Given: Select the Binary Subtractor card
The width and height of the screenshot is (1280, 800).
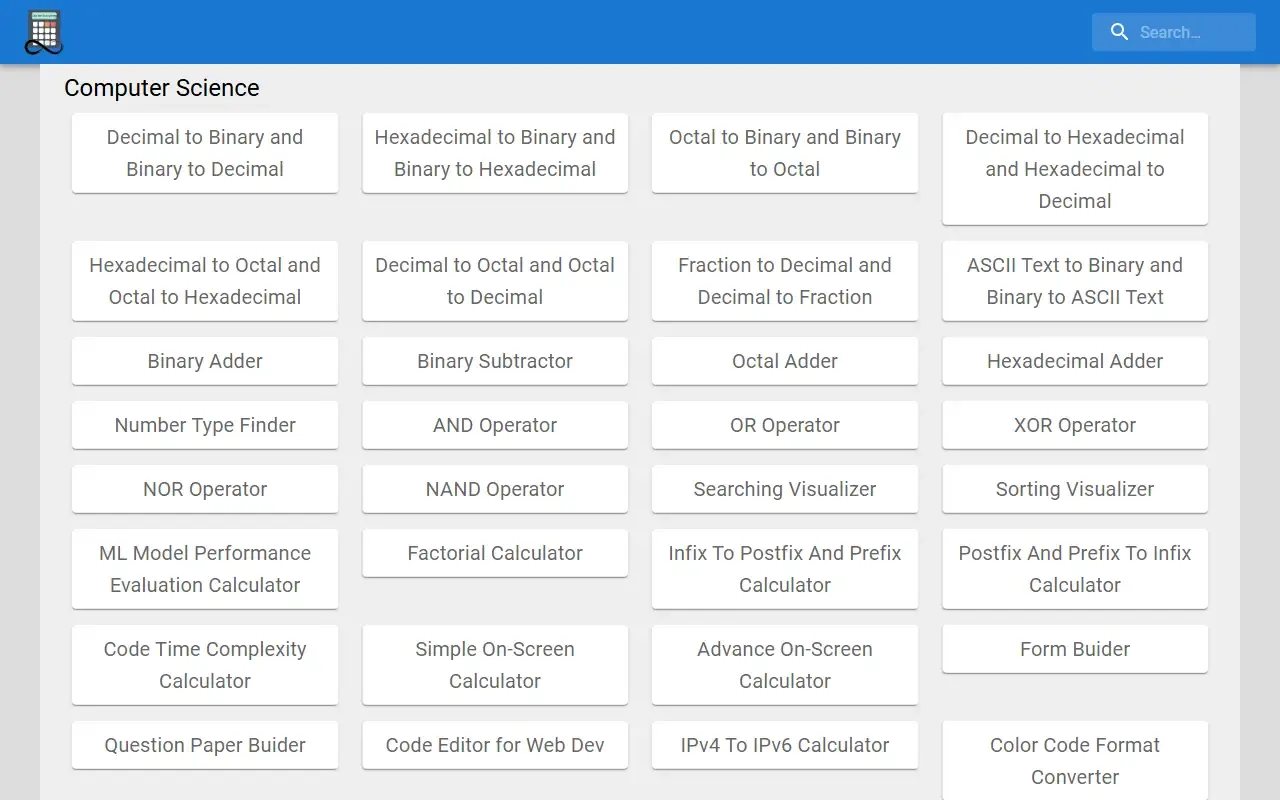Looking at the screenshot, I should (495, 361).
